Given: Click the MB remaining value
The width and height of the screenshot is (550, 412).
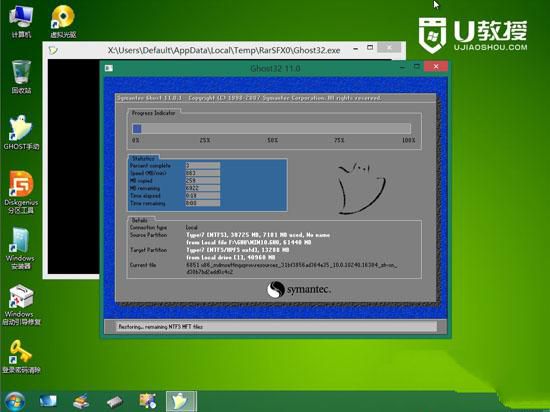Looking at the screenshot, I should [203, 188].
